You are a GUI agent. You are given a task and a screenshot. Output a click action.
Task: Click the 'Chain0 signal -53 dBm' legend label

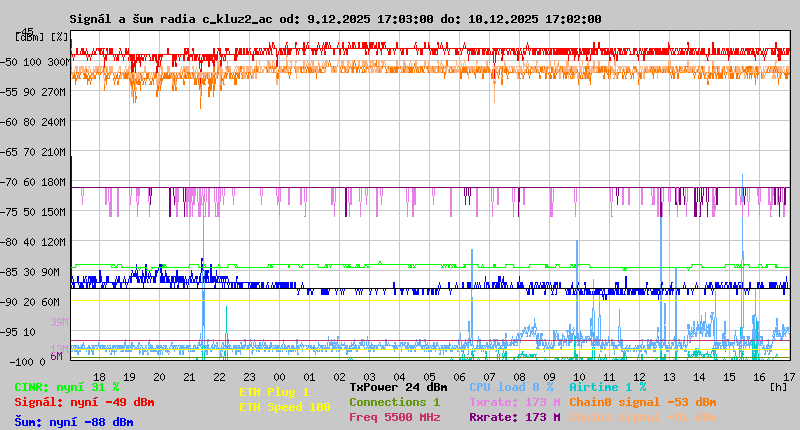coord(643,402)
